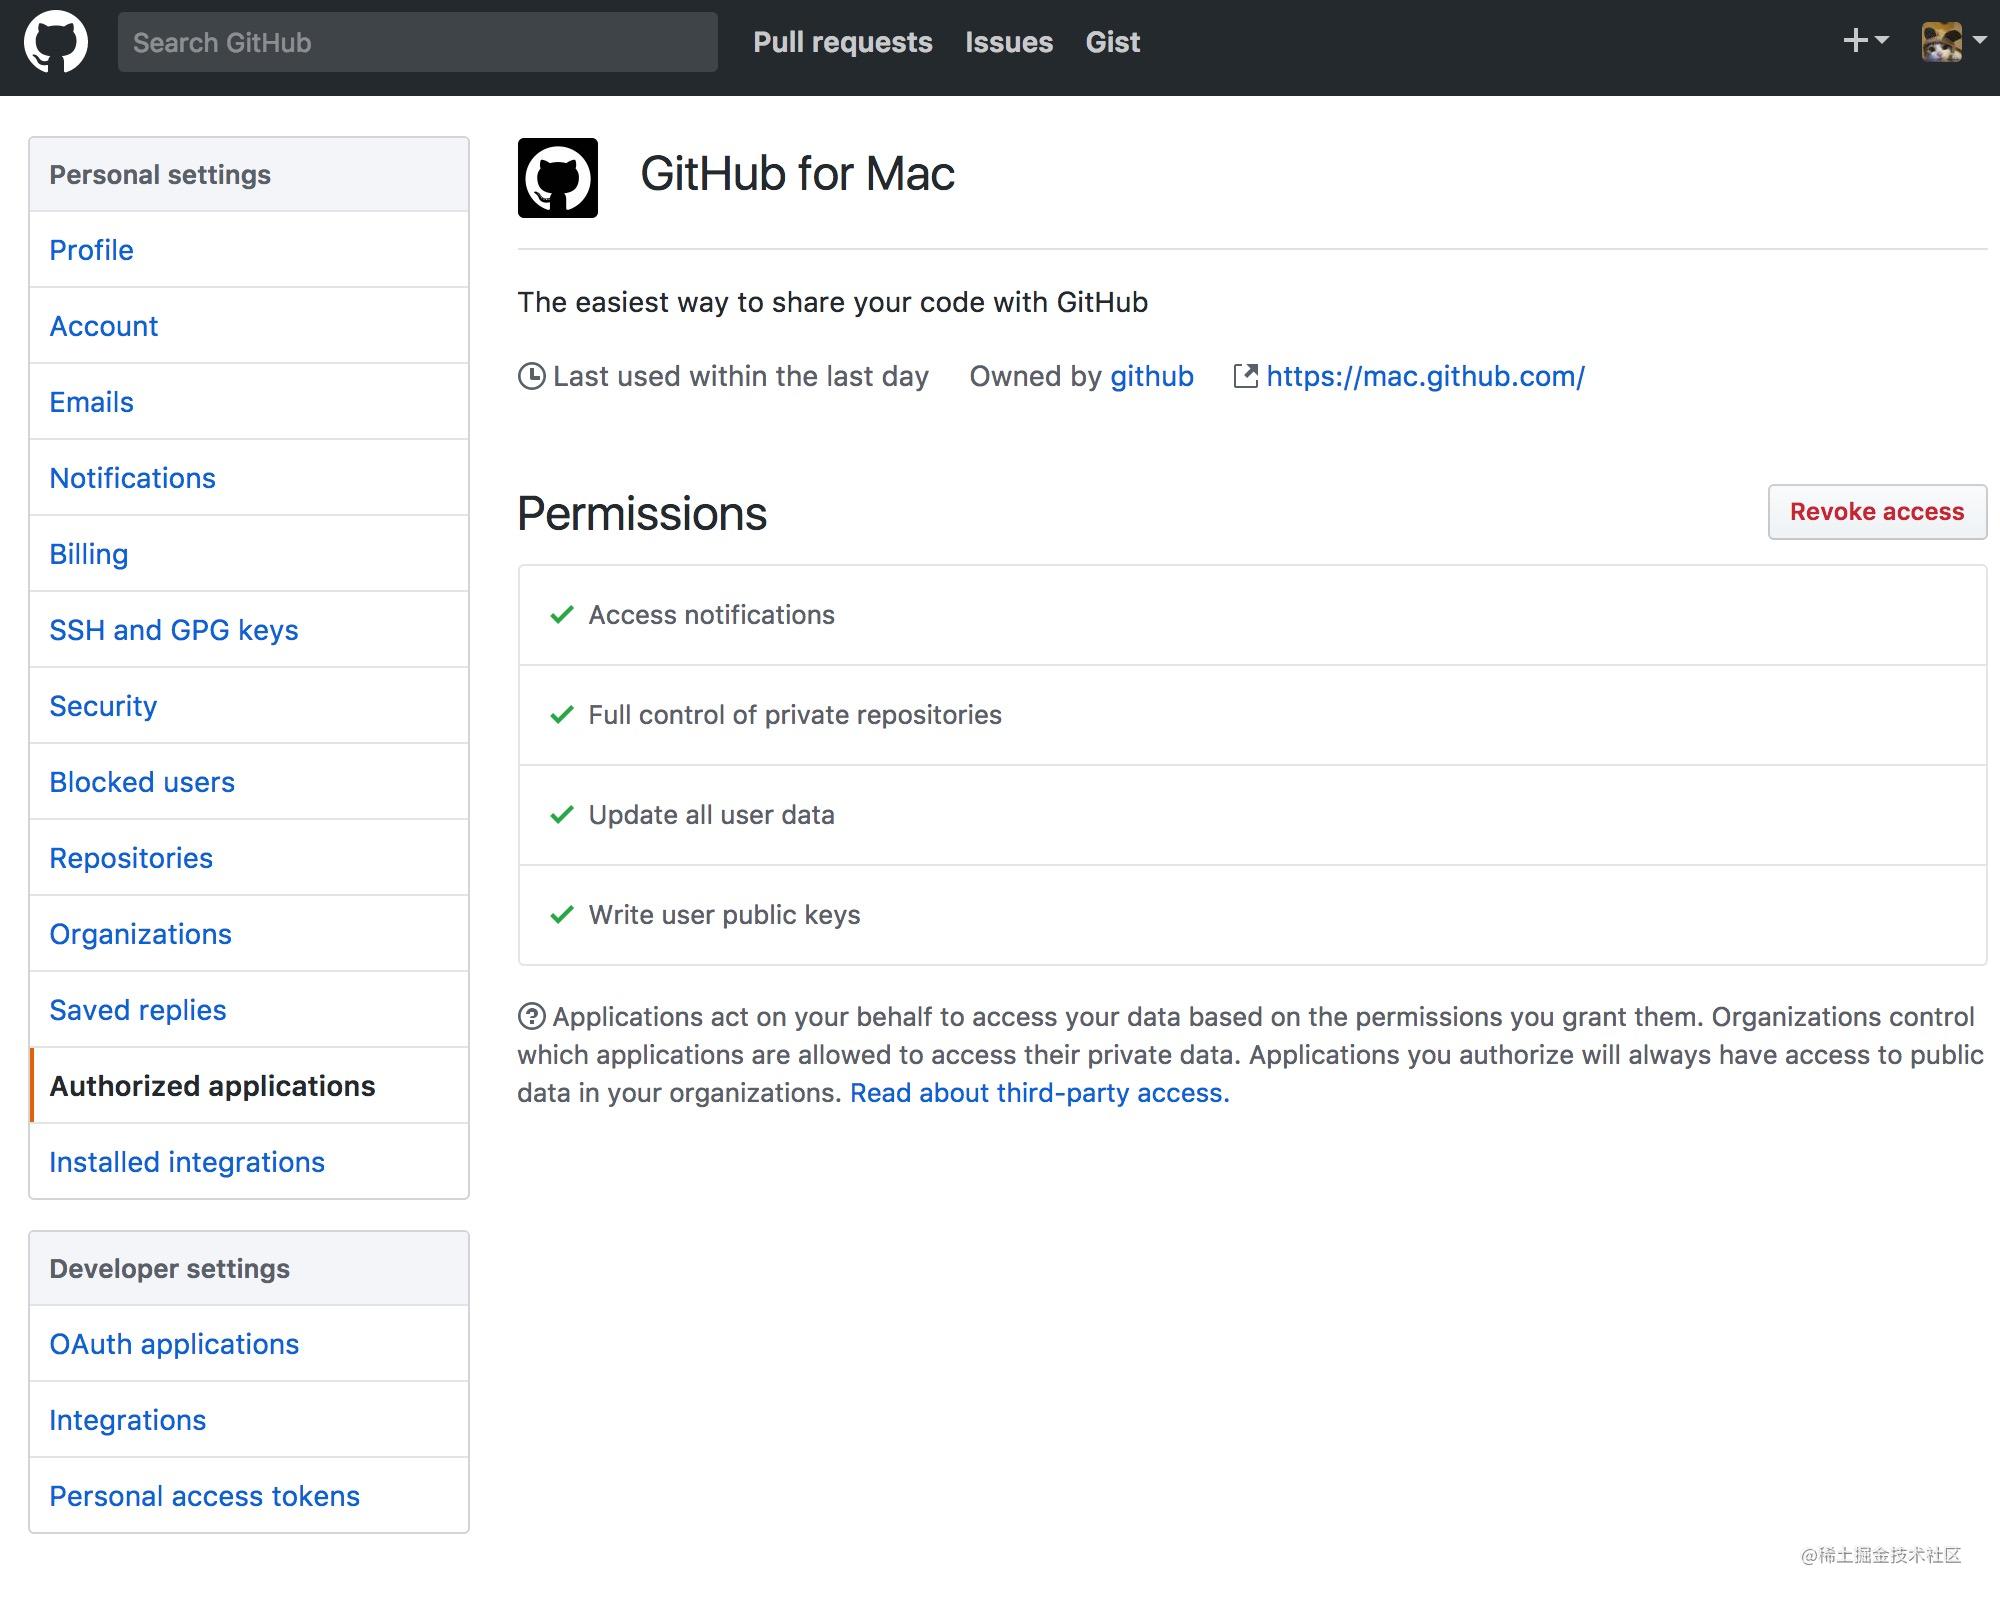Open the create-new dropdown caret beside the plus

(x=1881, y=44)
